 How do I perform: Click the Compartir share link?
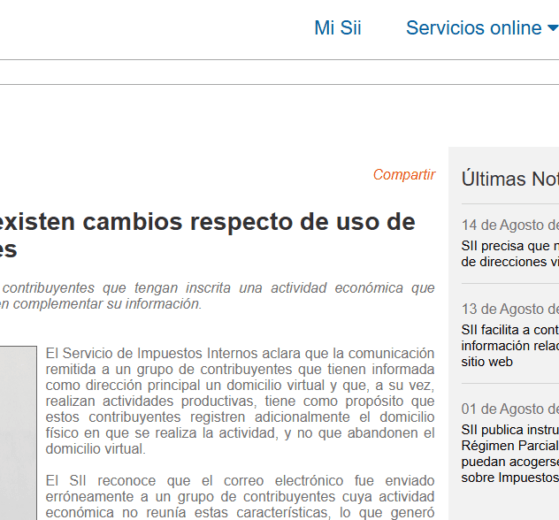coord(404,175)
